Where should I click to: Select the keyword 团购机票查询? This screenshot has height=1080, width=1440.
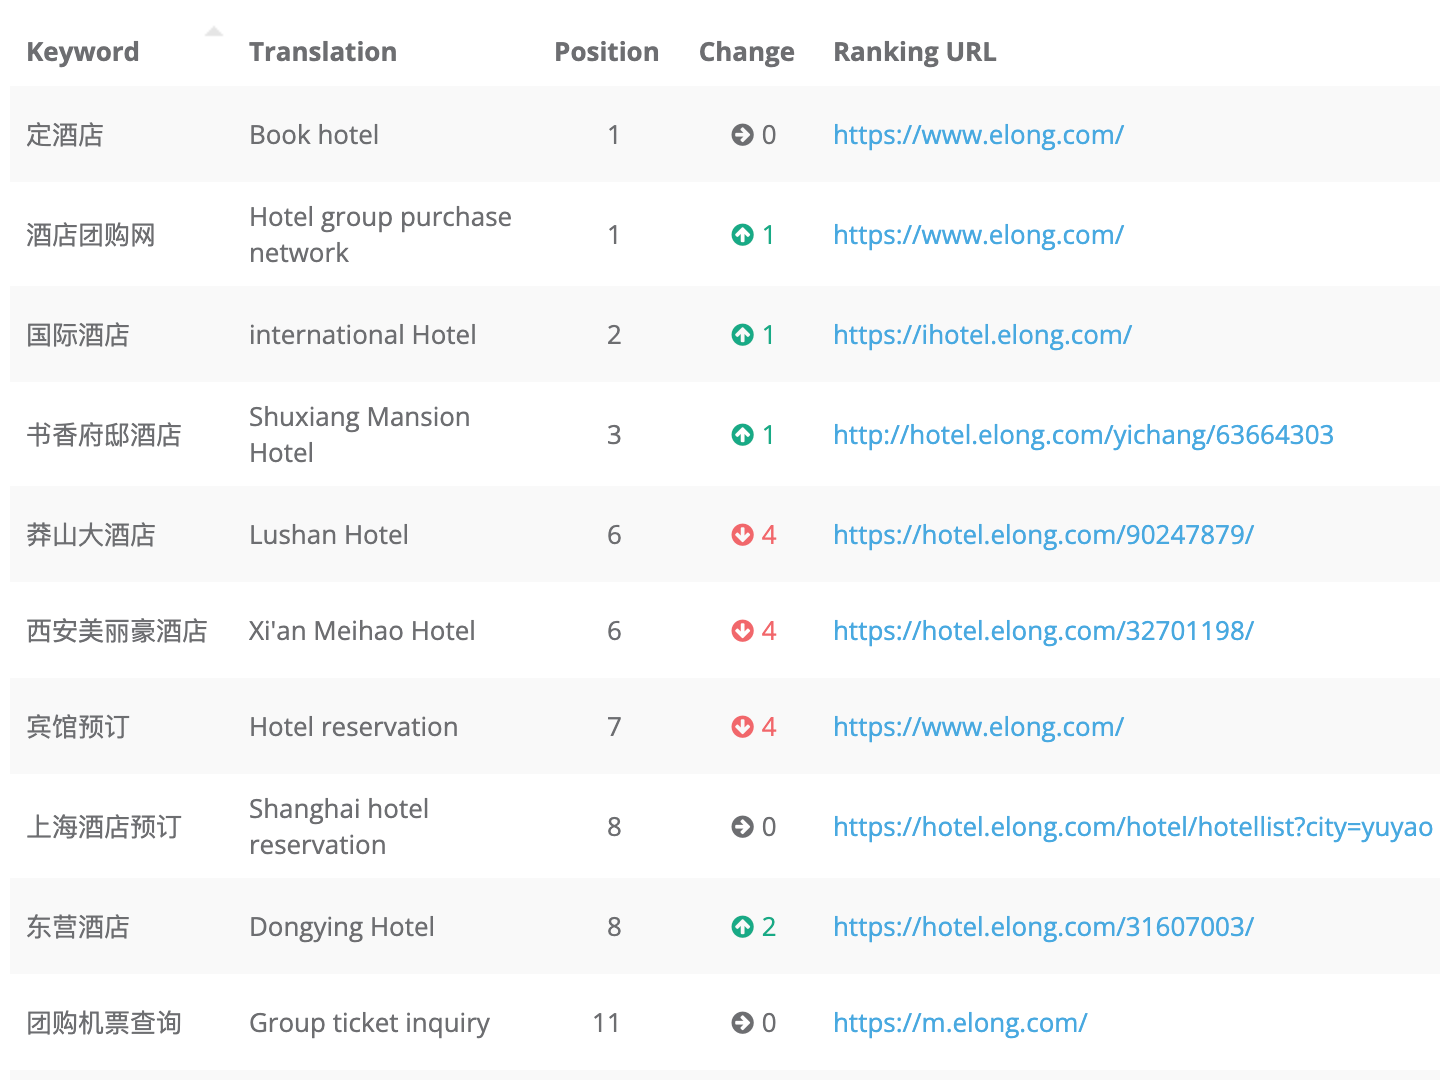point(104,1023)
